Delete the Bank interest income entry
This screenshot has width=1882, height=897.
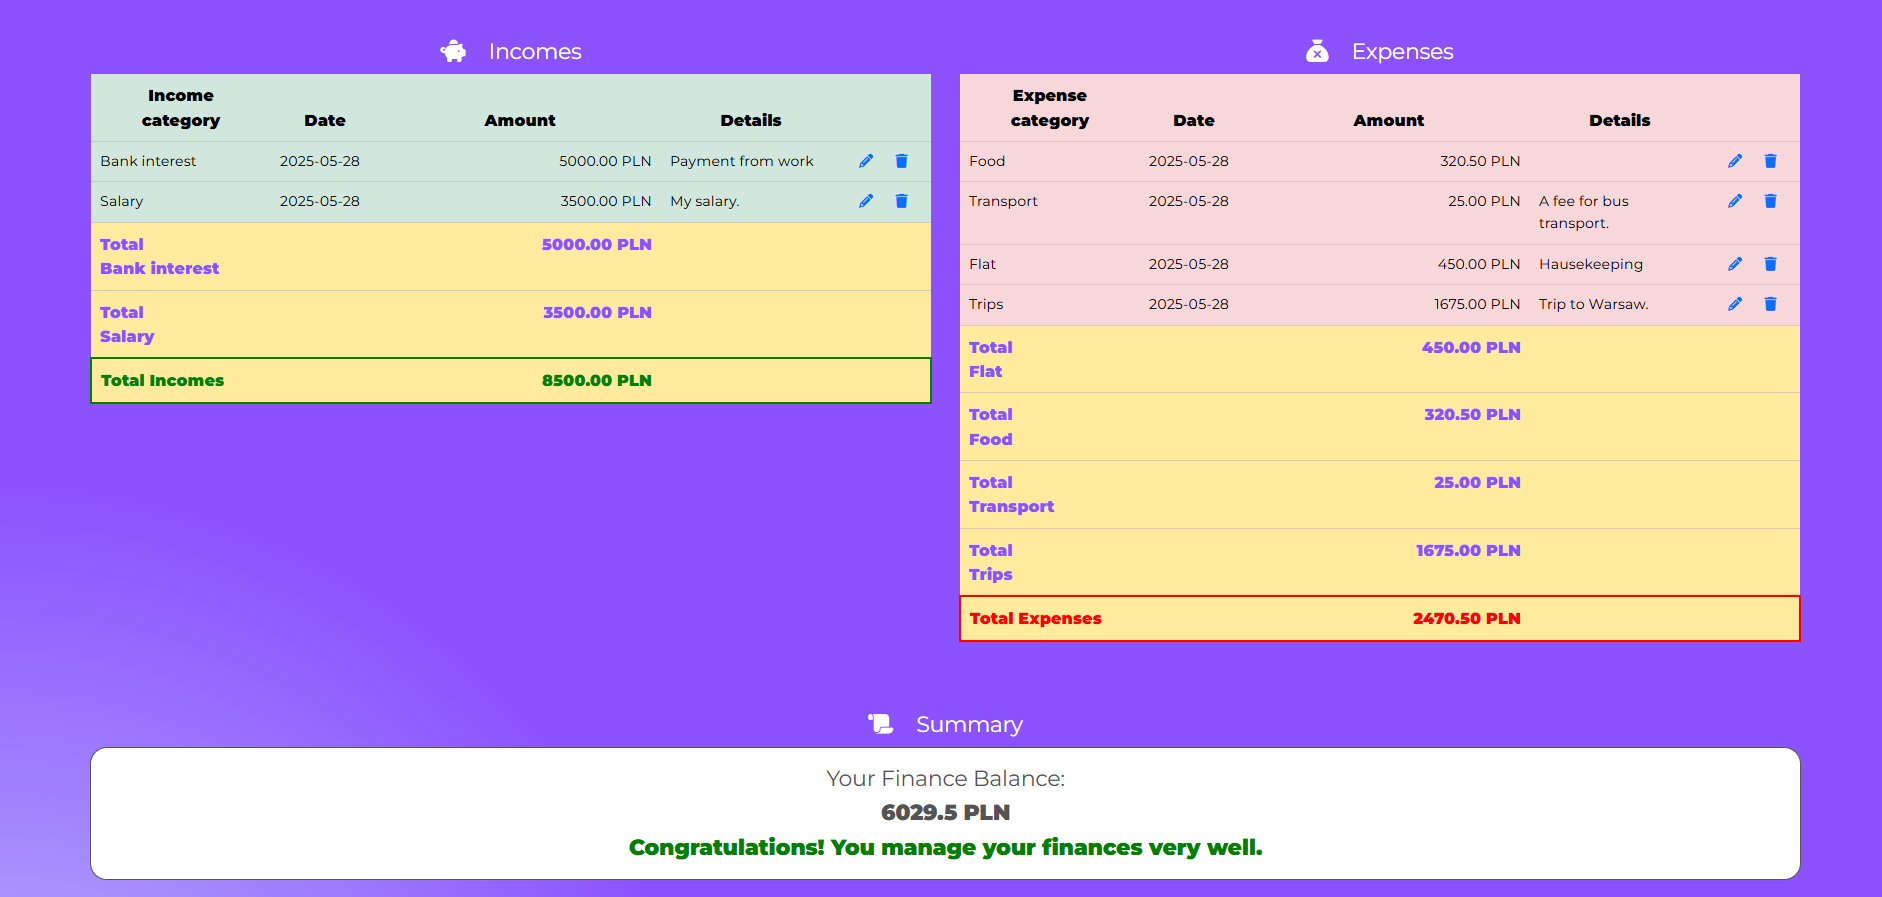point(901,161)
